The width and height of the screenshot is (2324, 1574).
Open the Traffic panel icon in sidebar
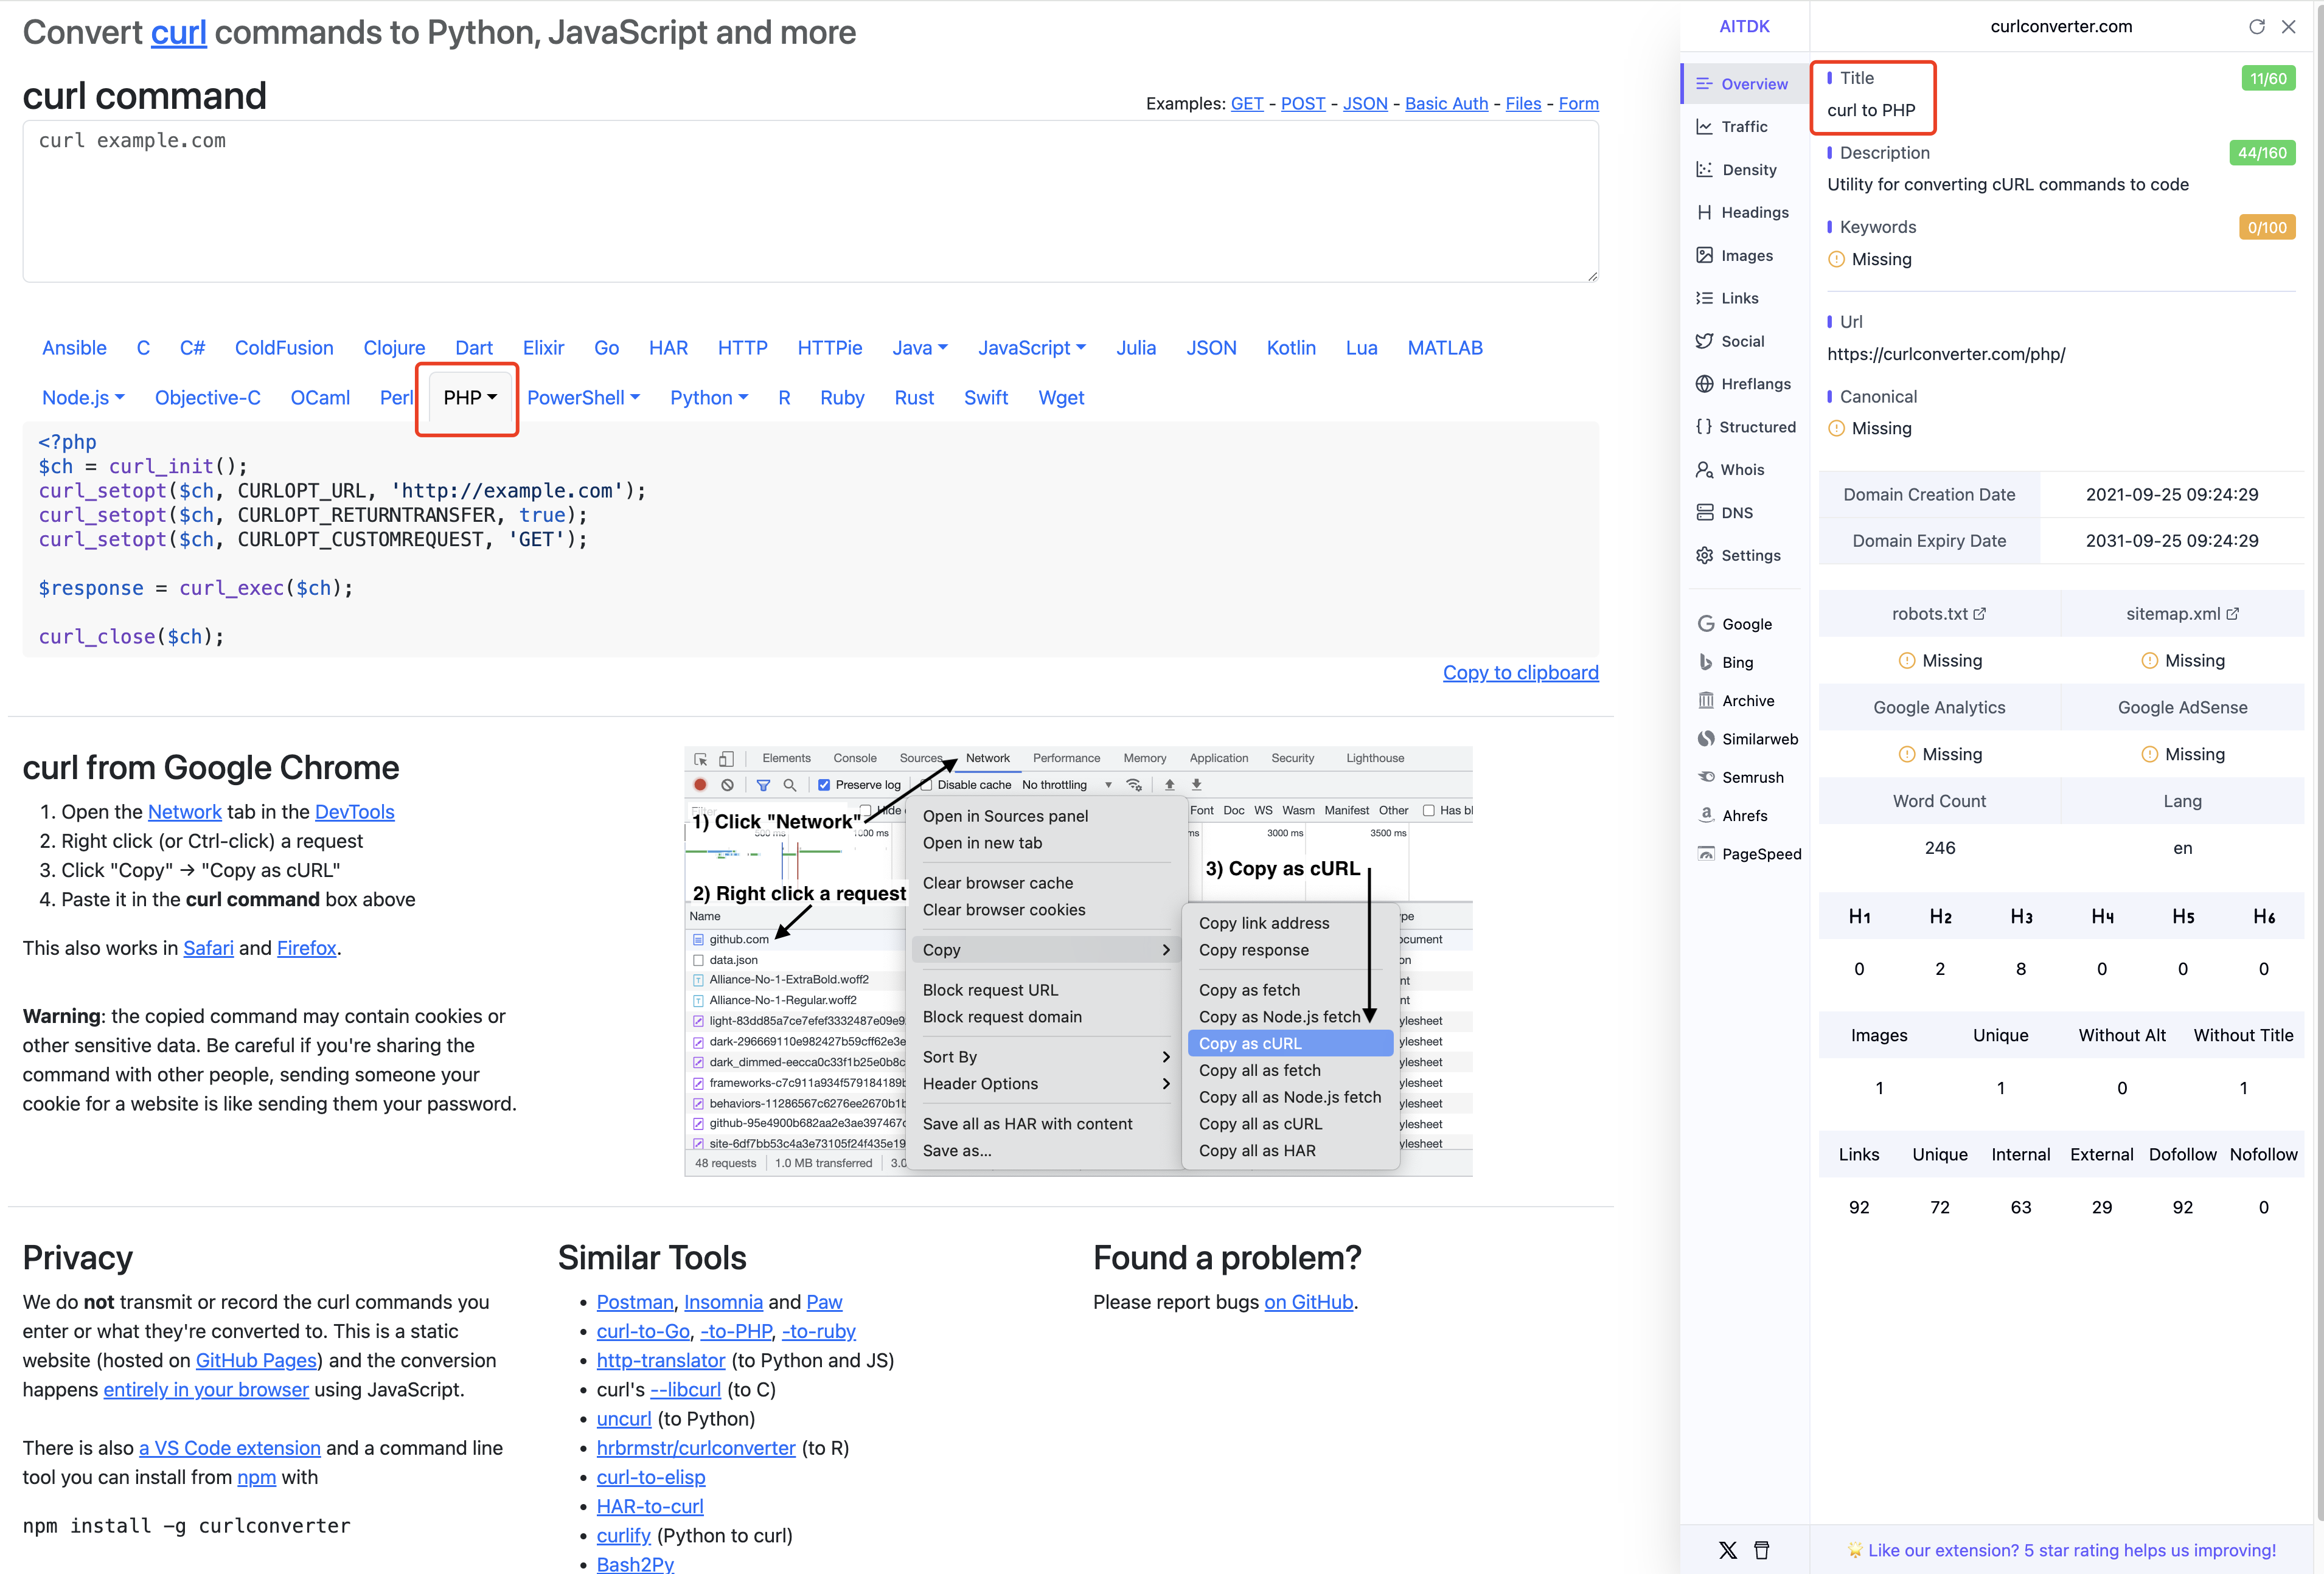(x=1704, y=127)
